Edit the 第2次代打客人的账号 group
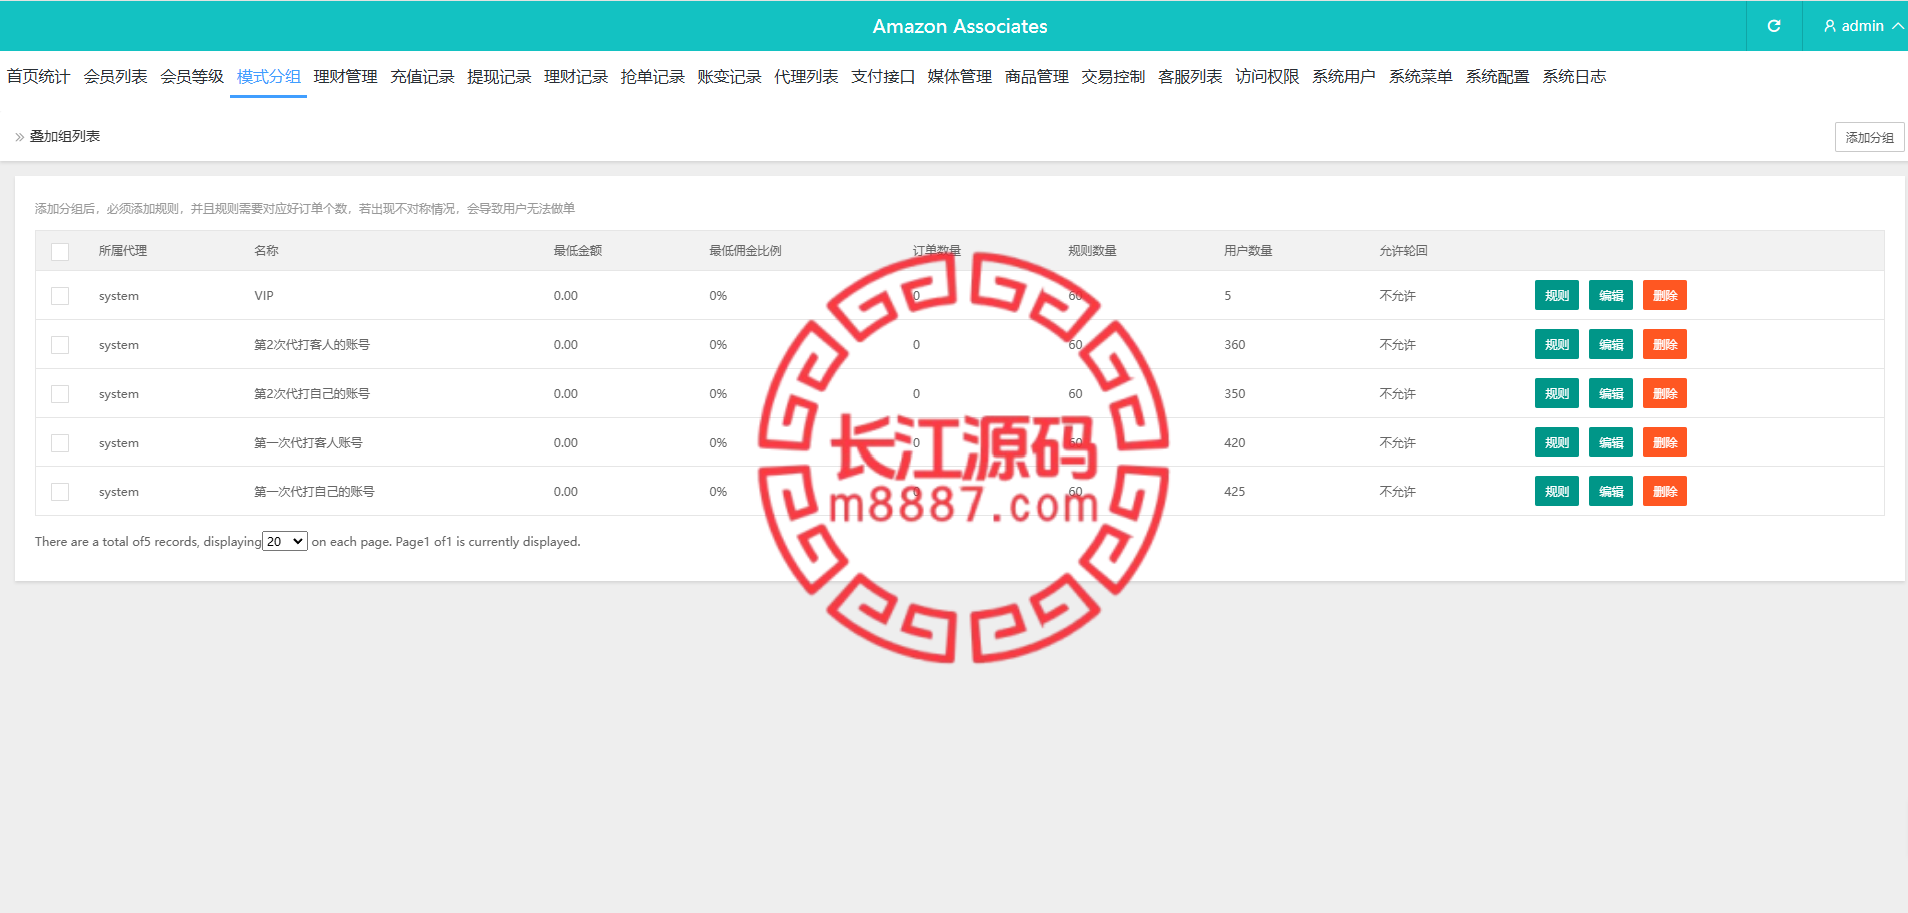Screen dimensions: 1908x913 [x=1611, y=344]
